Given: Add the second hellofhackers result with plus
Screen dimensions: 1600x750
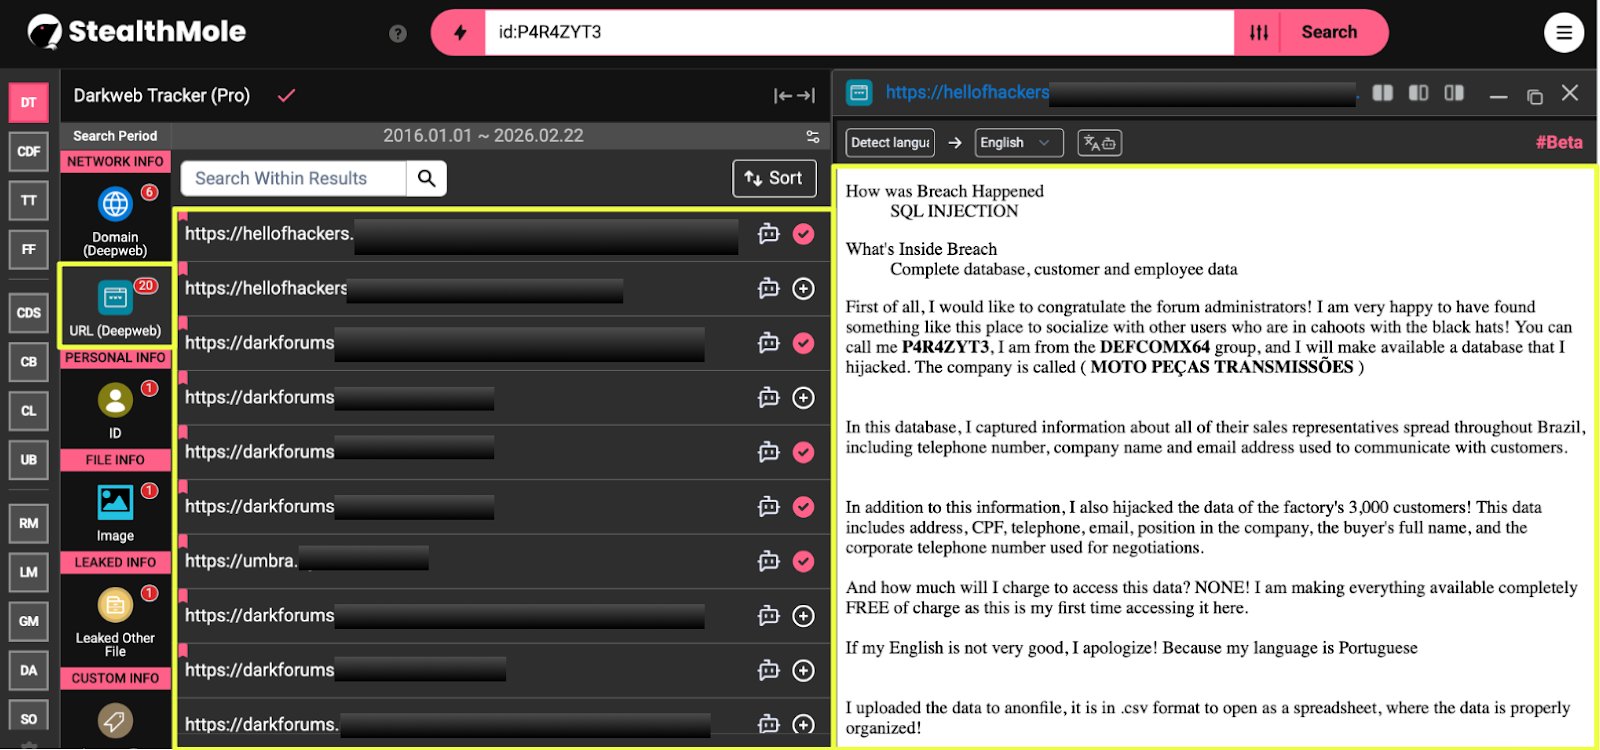Looking at the screenshot, I should coord(803,289).
